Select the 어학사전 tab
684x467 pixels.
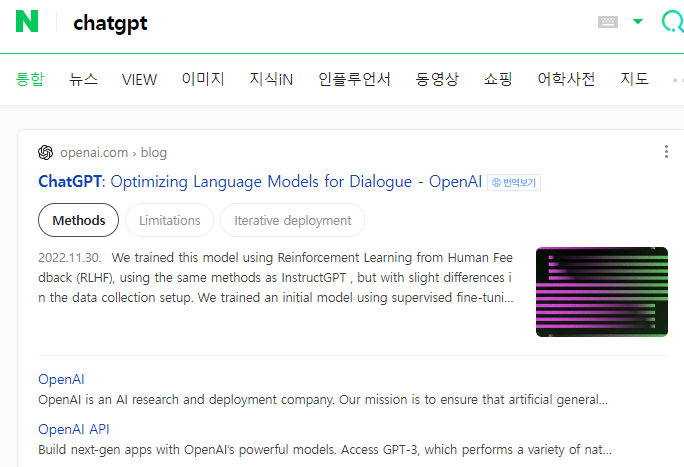click(566, 79)
